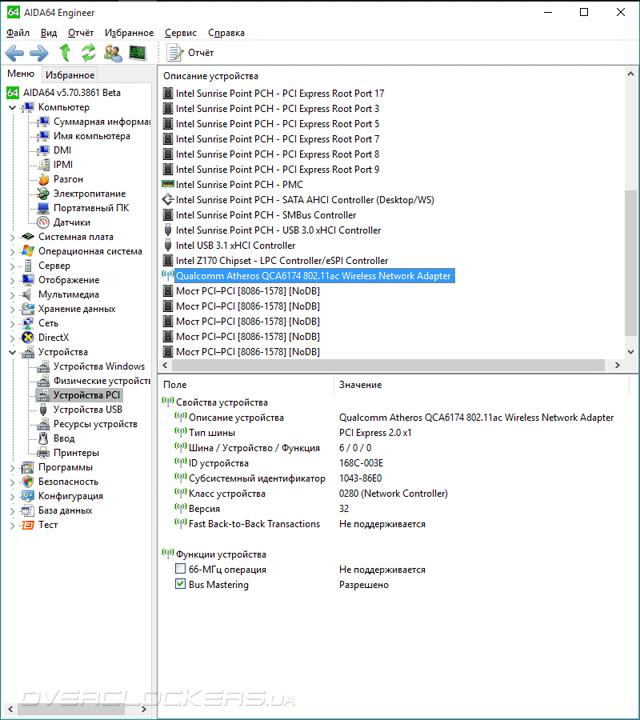Click the green Up arrow toolbar icon
The image size is (640, 720).
(x=65, y=53)
